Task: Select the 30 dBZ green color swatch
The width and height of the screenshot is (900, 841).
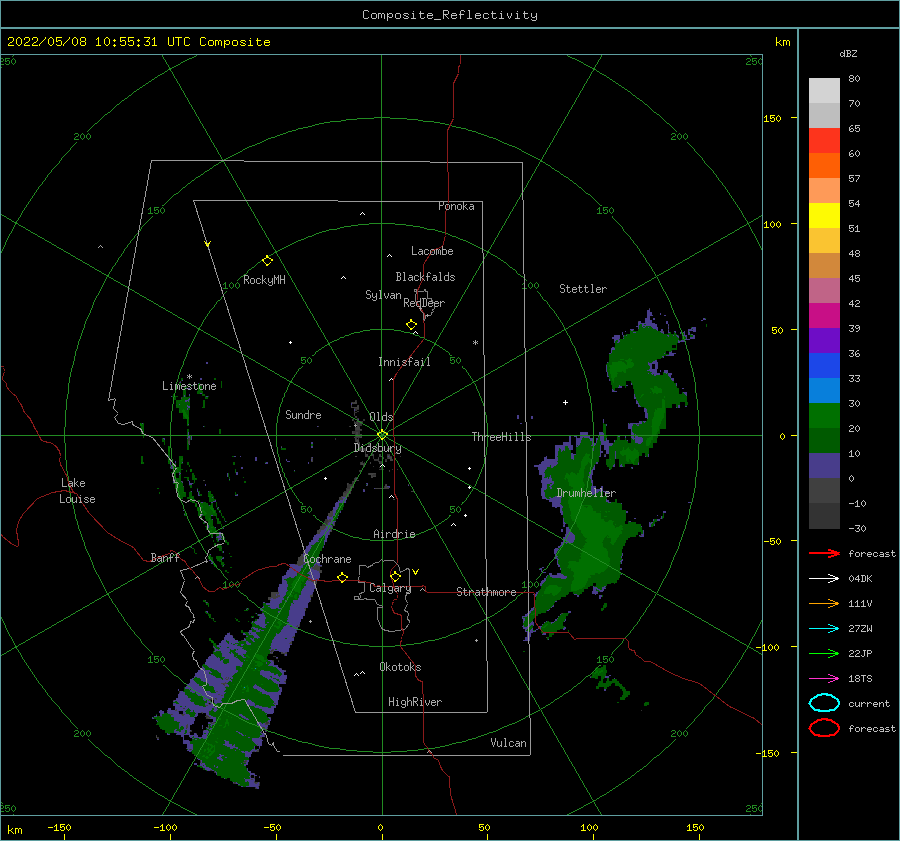Action: coord(824,415)
